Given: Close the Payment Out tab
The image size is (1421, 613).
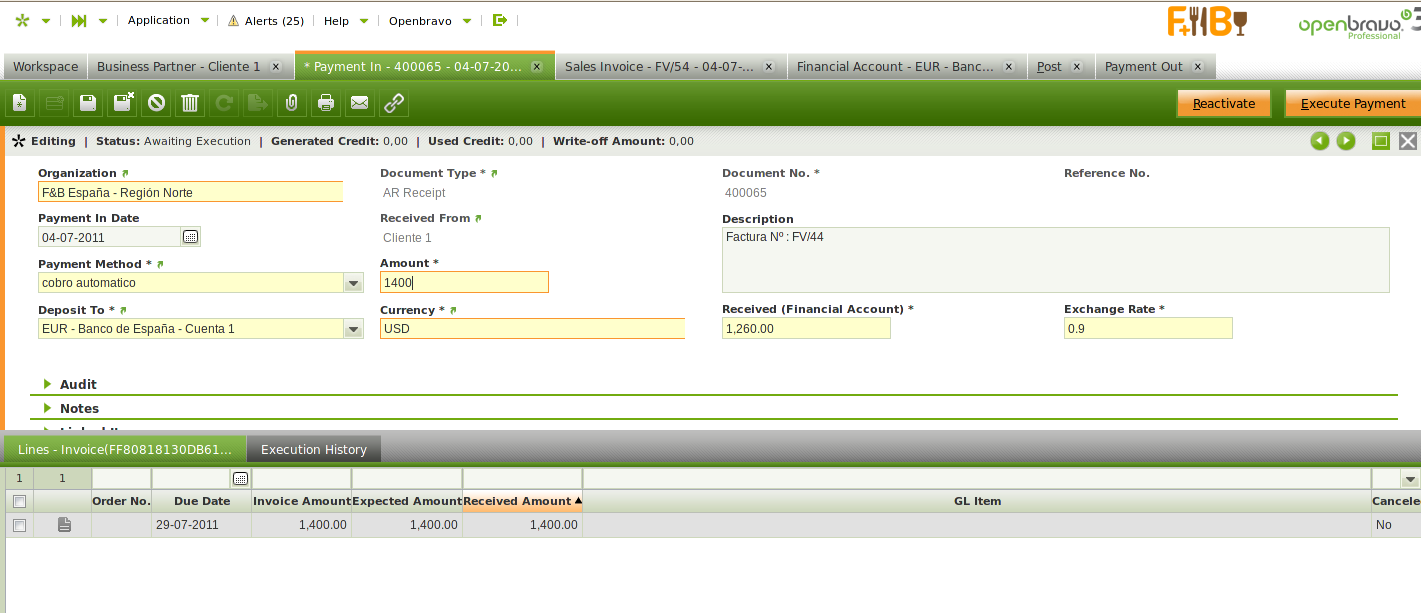Looking at the screenshot, I should pos(1197,67).
